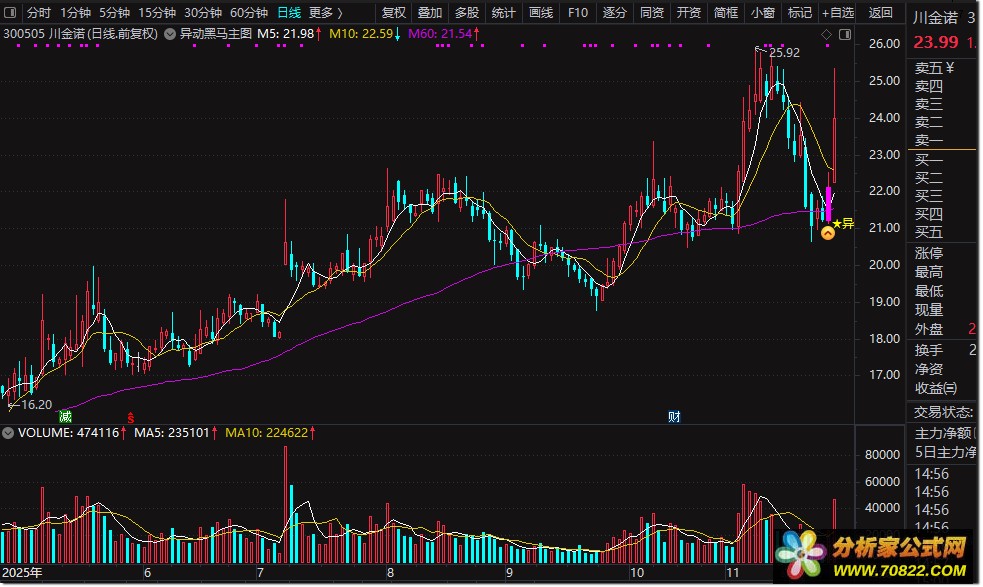Click the 主力净额 main net amount label
Image resolution: width=983 pixels, height=587 pixels.
click(943, 433)
